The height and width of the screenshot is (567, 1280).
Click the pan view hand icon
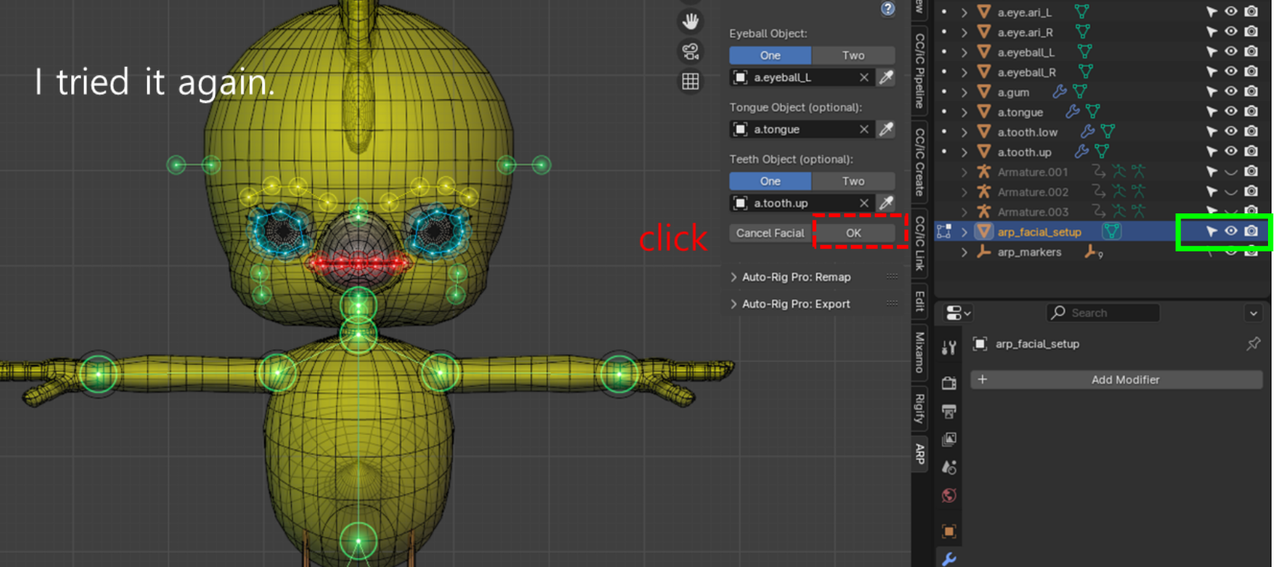[690, 21]
